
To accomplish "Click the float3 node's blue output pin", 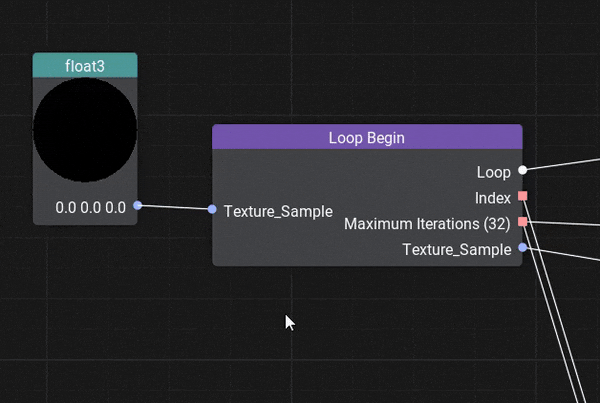I will (x=138, y=206).
